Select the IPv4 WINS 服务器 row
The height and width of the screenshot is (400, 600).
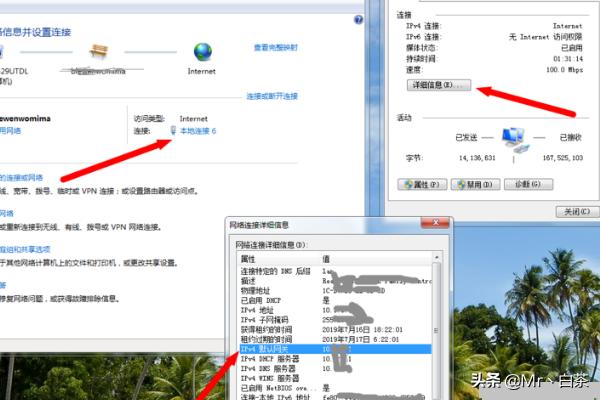tap(335, 379)
